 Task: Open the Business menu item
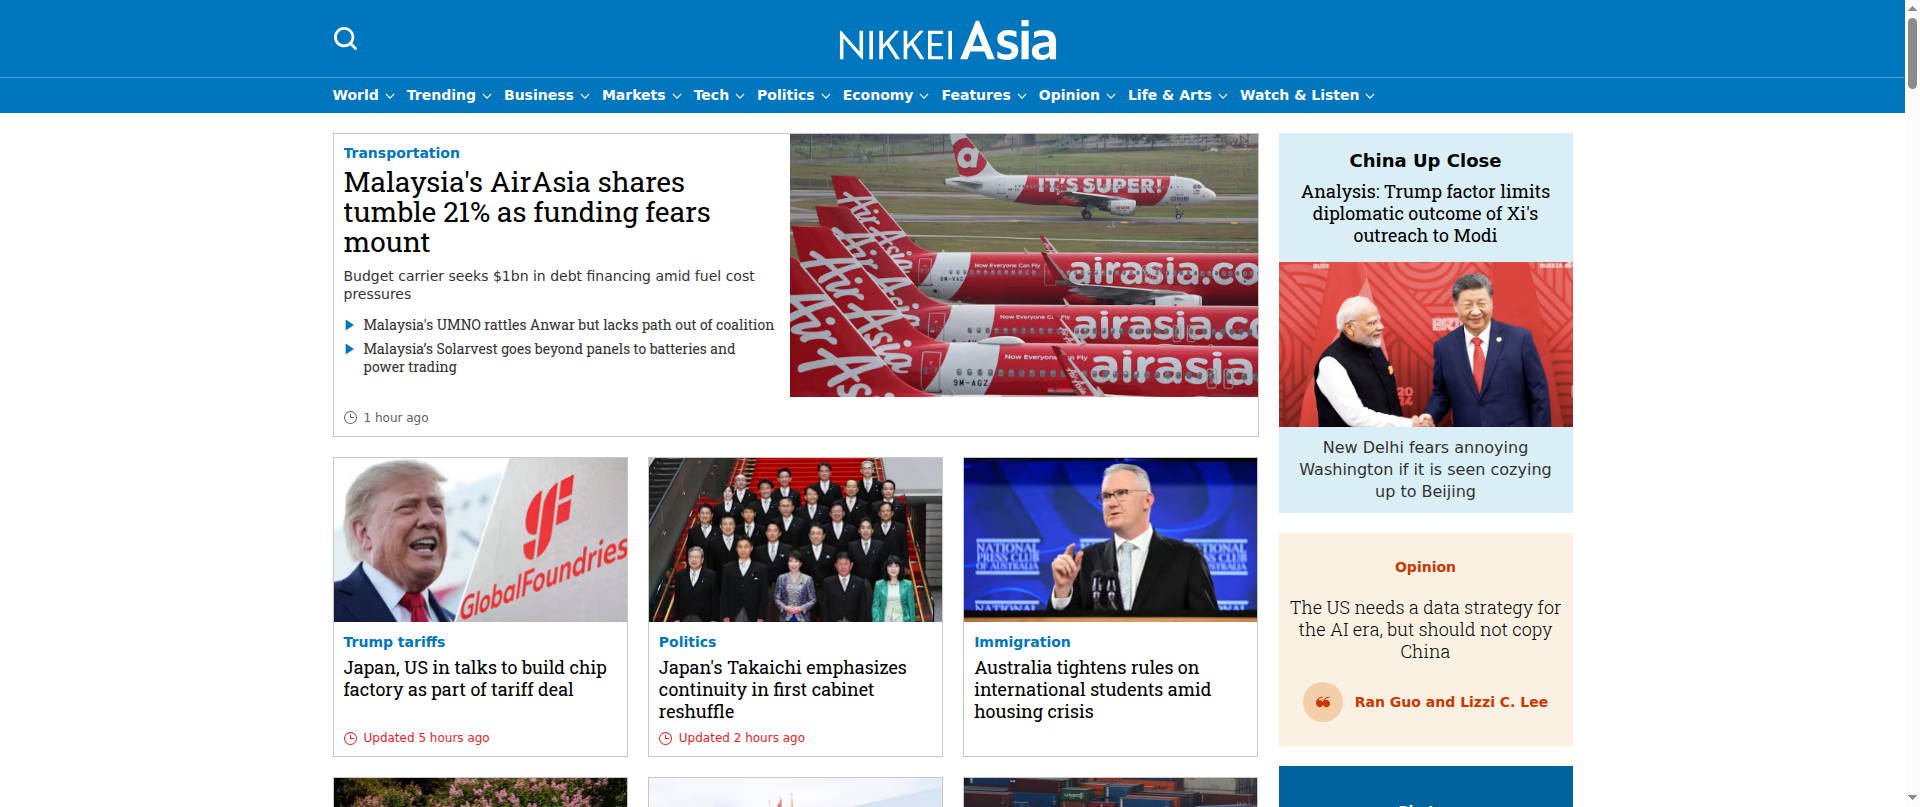(x=538, y=95)
